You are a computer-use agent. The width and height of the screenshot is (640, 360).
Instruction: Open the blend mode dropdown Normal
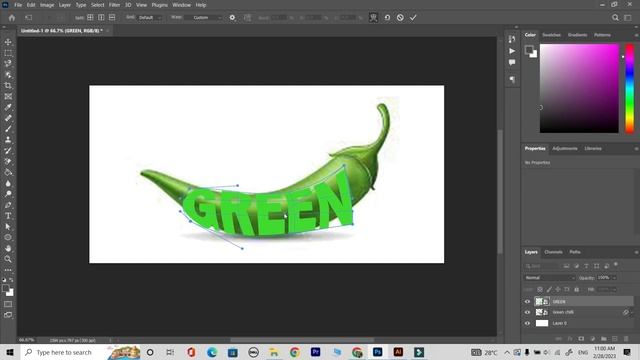[x=549, y=278]
